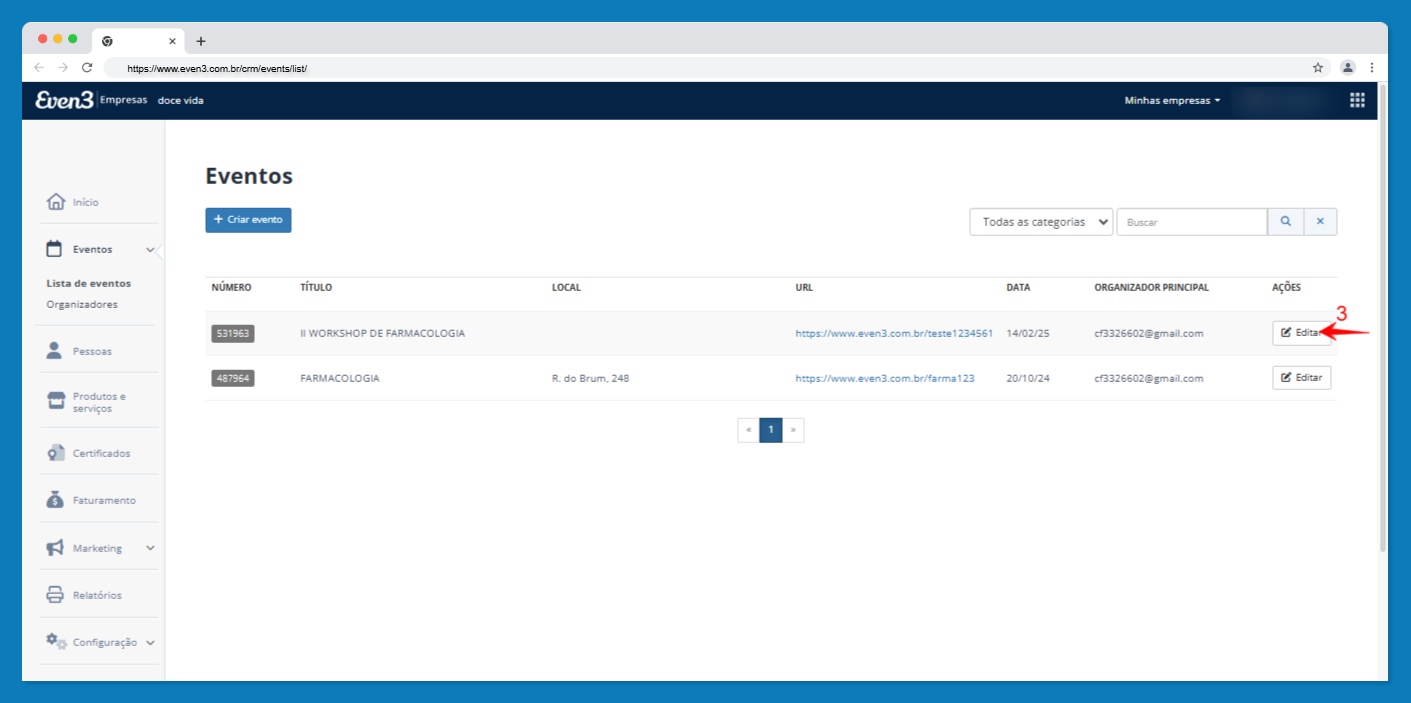Open Relatórios in sidebar

click(98, 595)
